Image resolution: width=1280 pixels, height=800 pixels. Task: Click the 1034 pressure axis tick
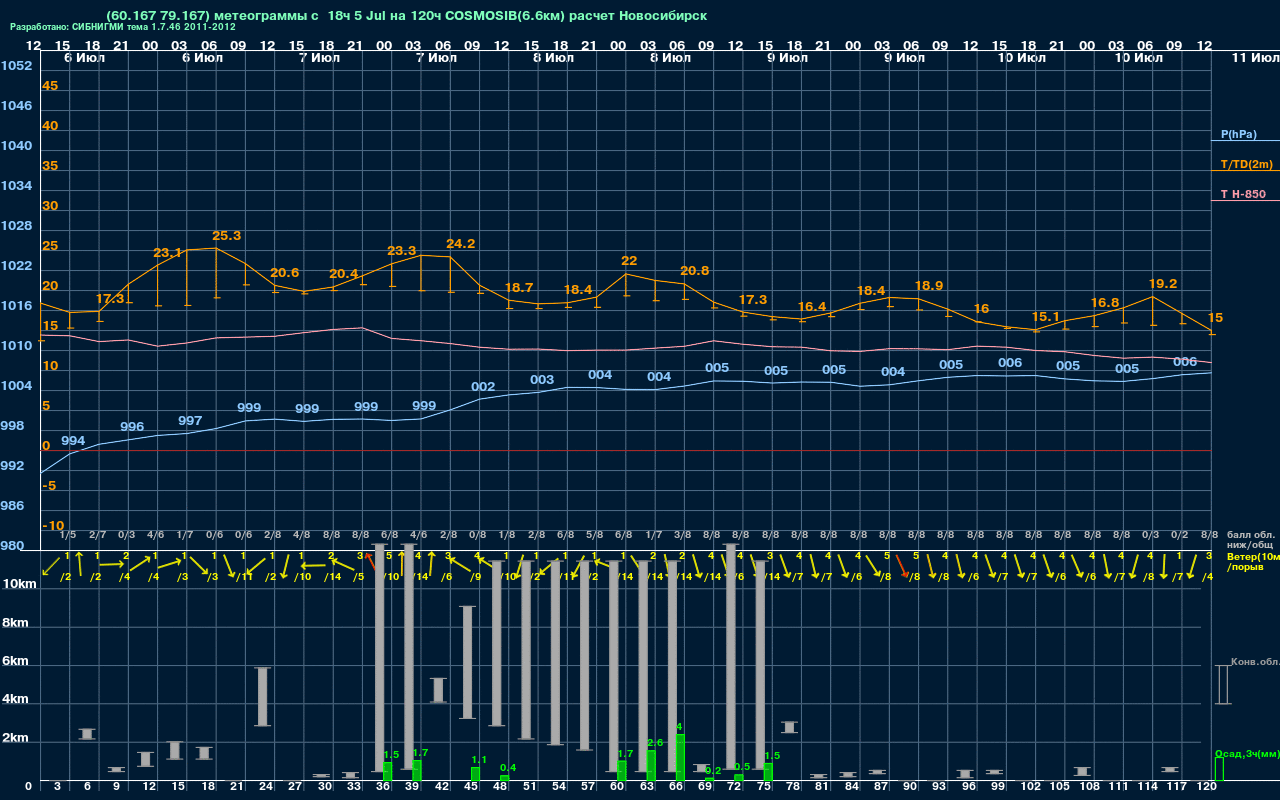(16, 186)
